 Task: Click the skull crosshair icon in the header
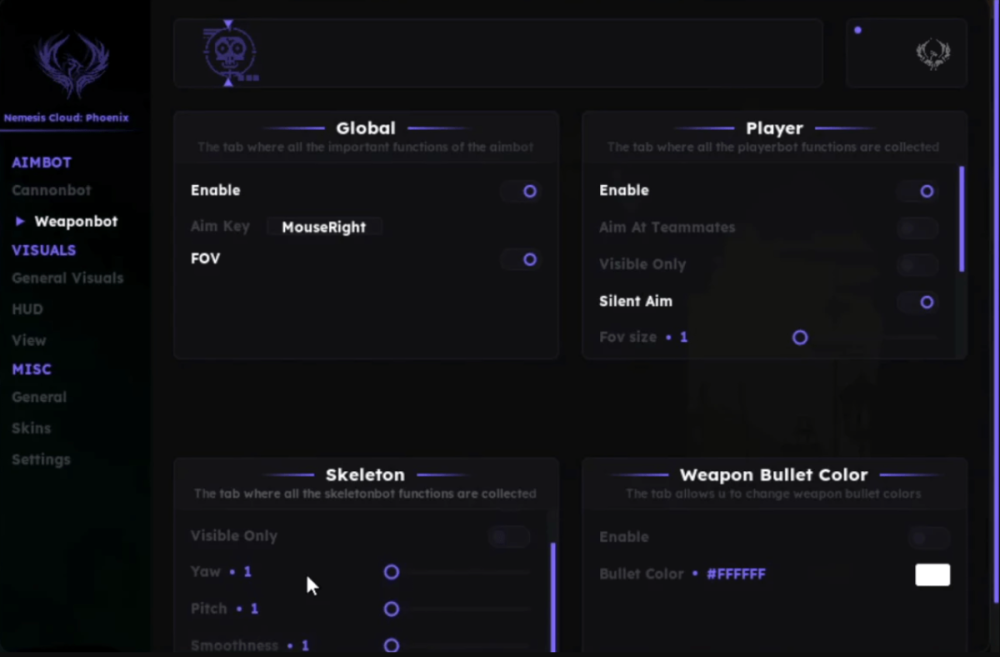(x=228, y=52)
